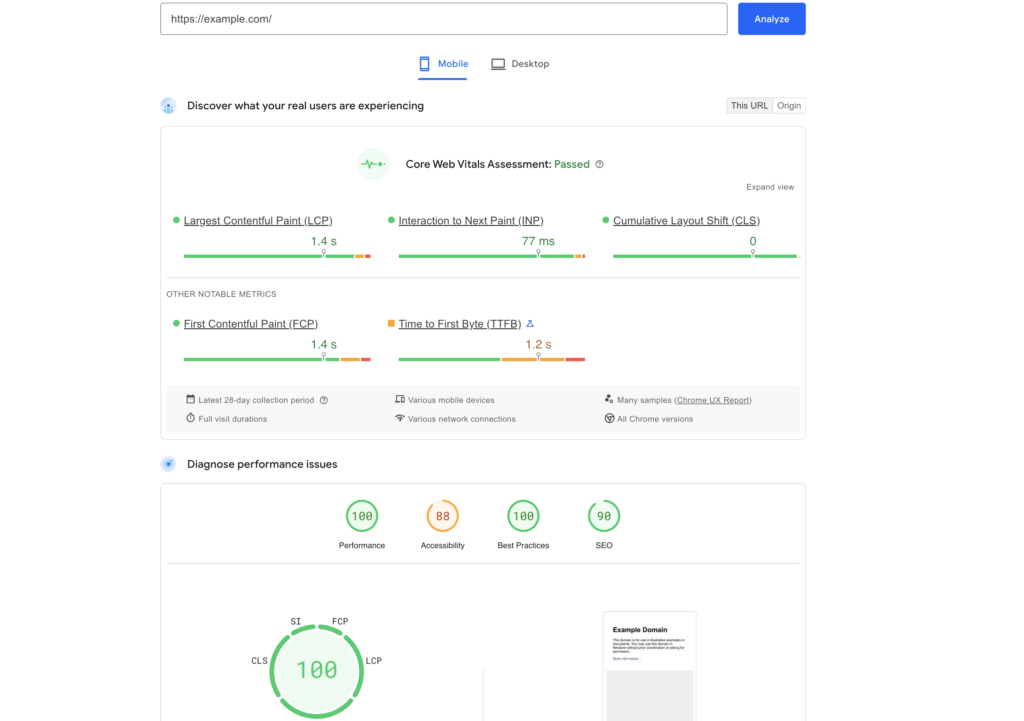Open Interaction to Next Paint (INP) link

(x=471, y=221)
